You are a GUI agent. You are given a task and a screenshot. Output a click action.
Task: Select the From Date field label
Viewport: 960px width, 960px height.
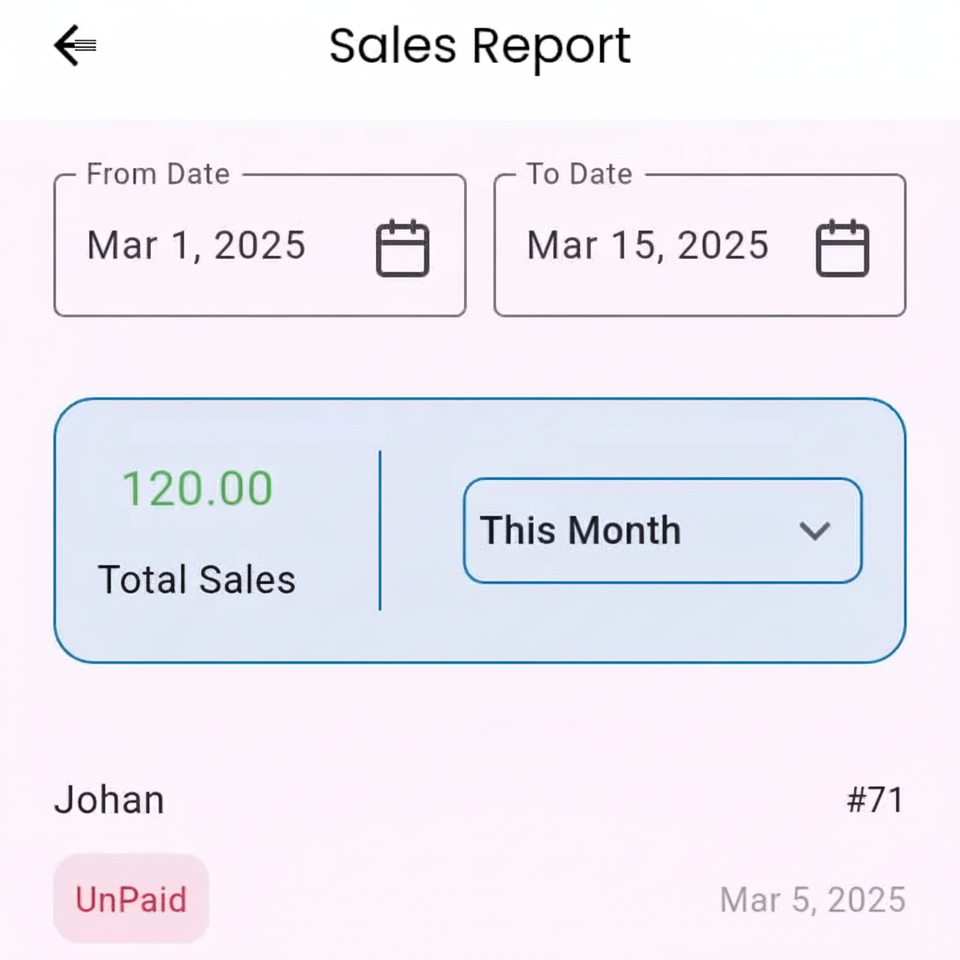pos(158,174)
